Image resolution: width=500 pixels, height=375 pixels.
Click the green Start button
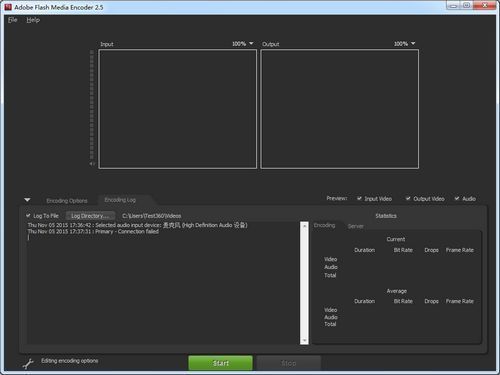pos(221,363)
